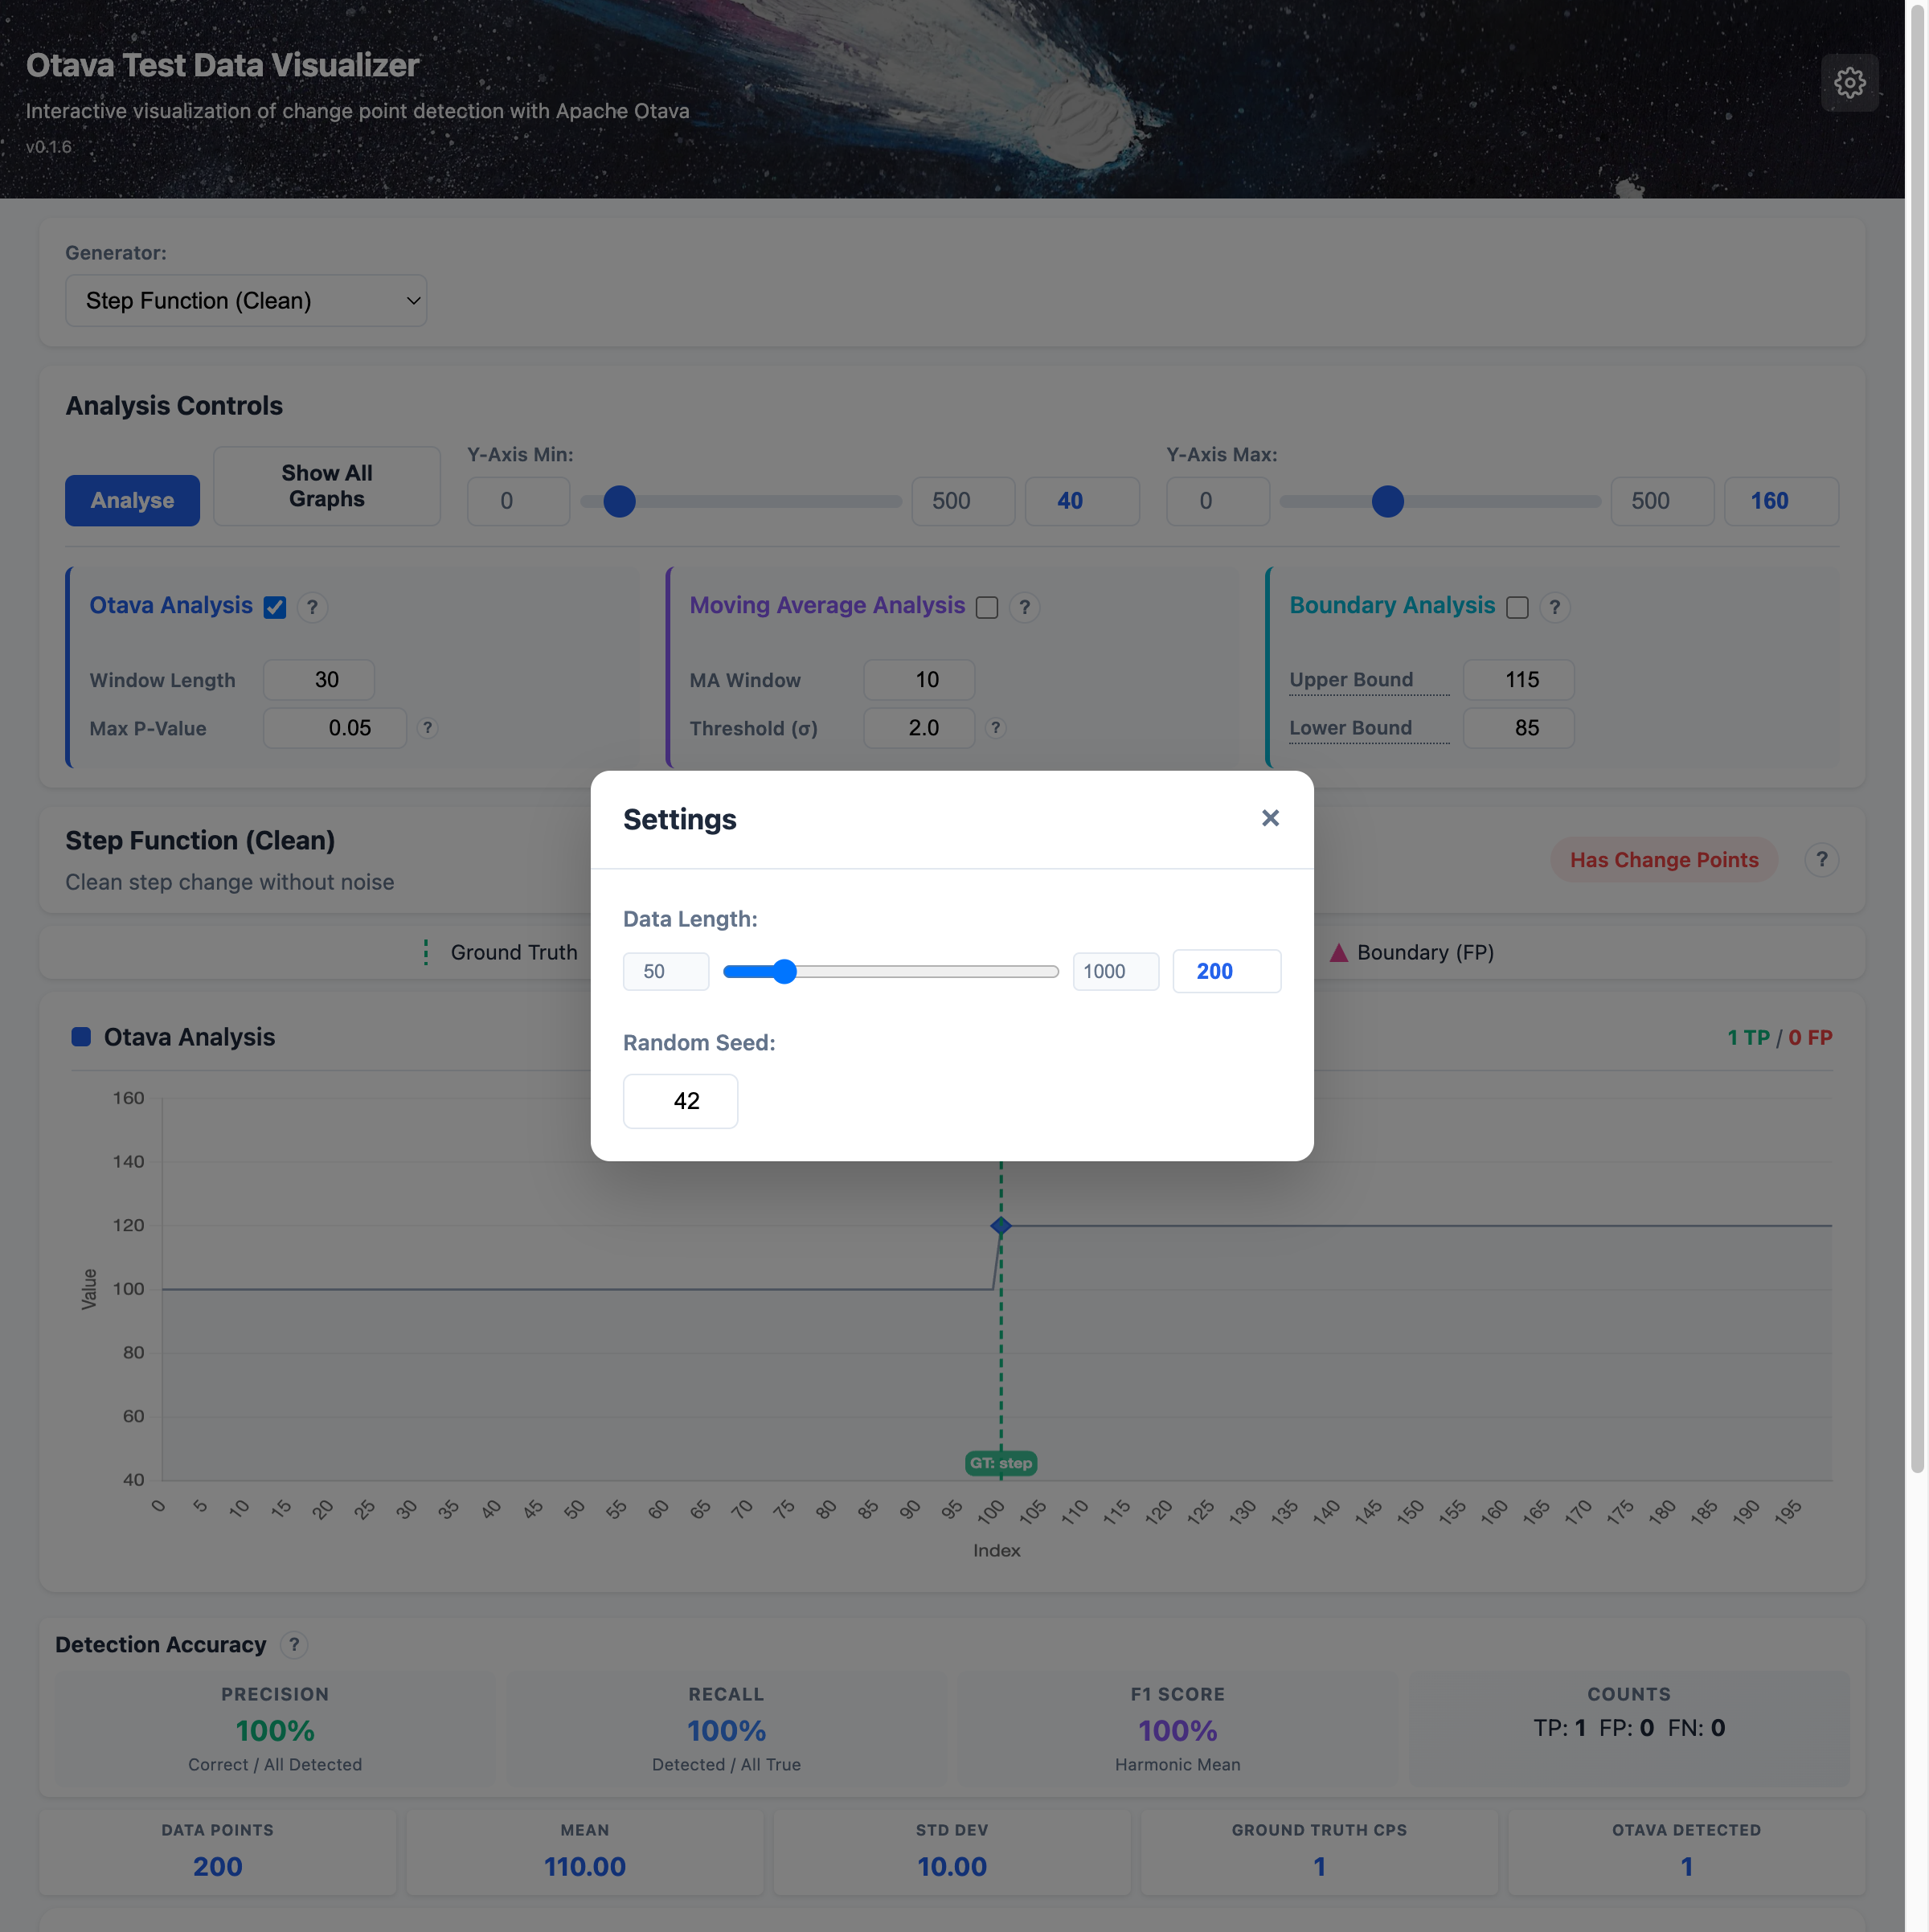Close the Settings dialog
This screenshot has height=1932, width=1929.
pyautogui.click(x=1270, y=818)
